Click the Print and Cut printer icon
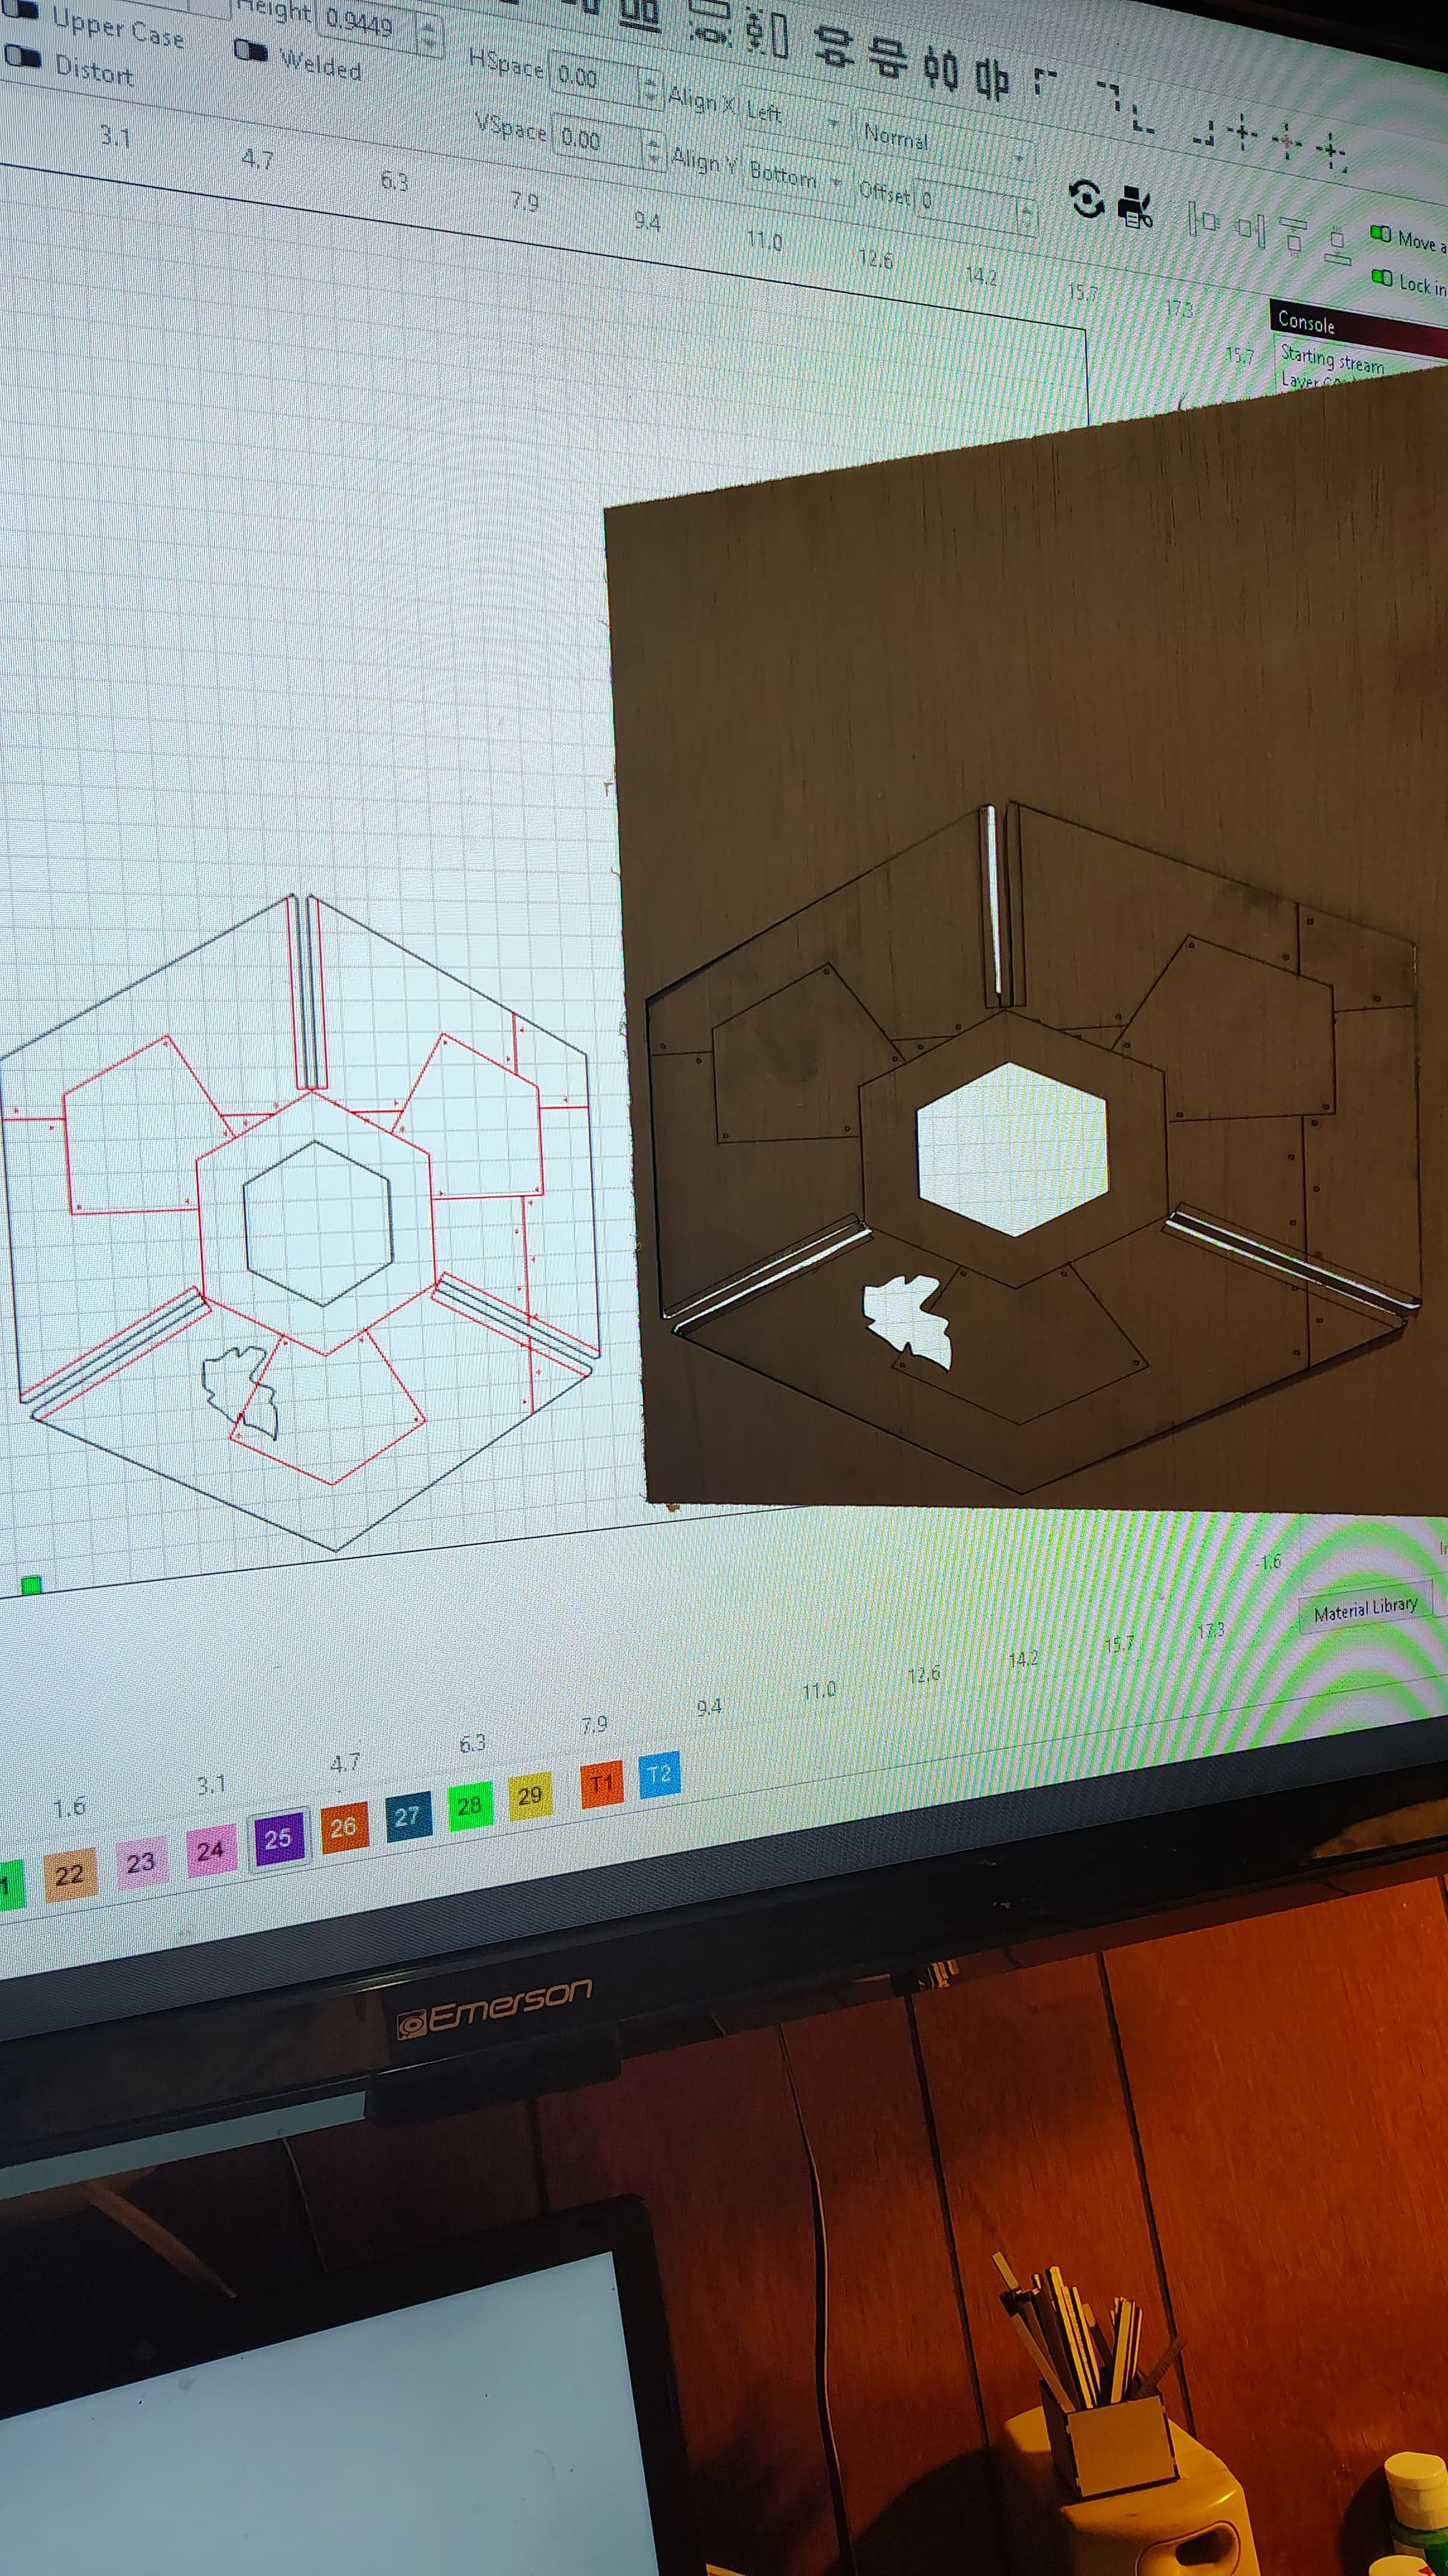Screen dimensions: 1448x2576 click(1136, 207)
